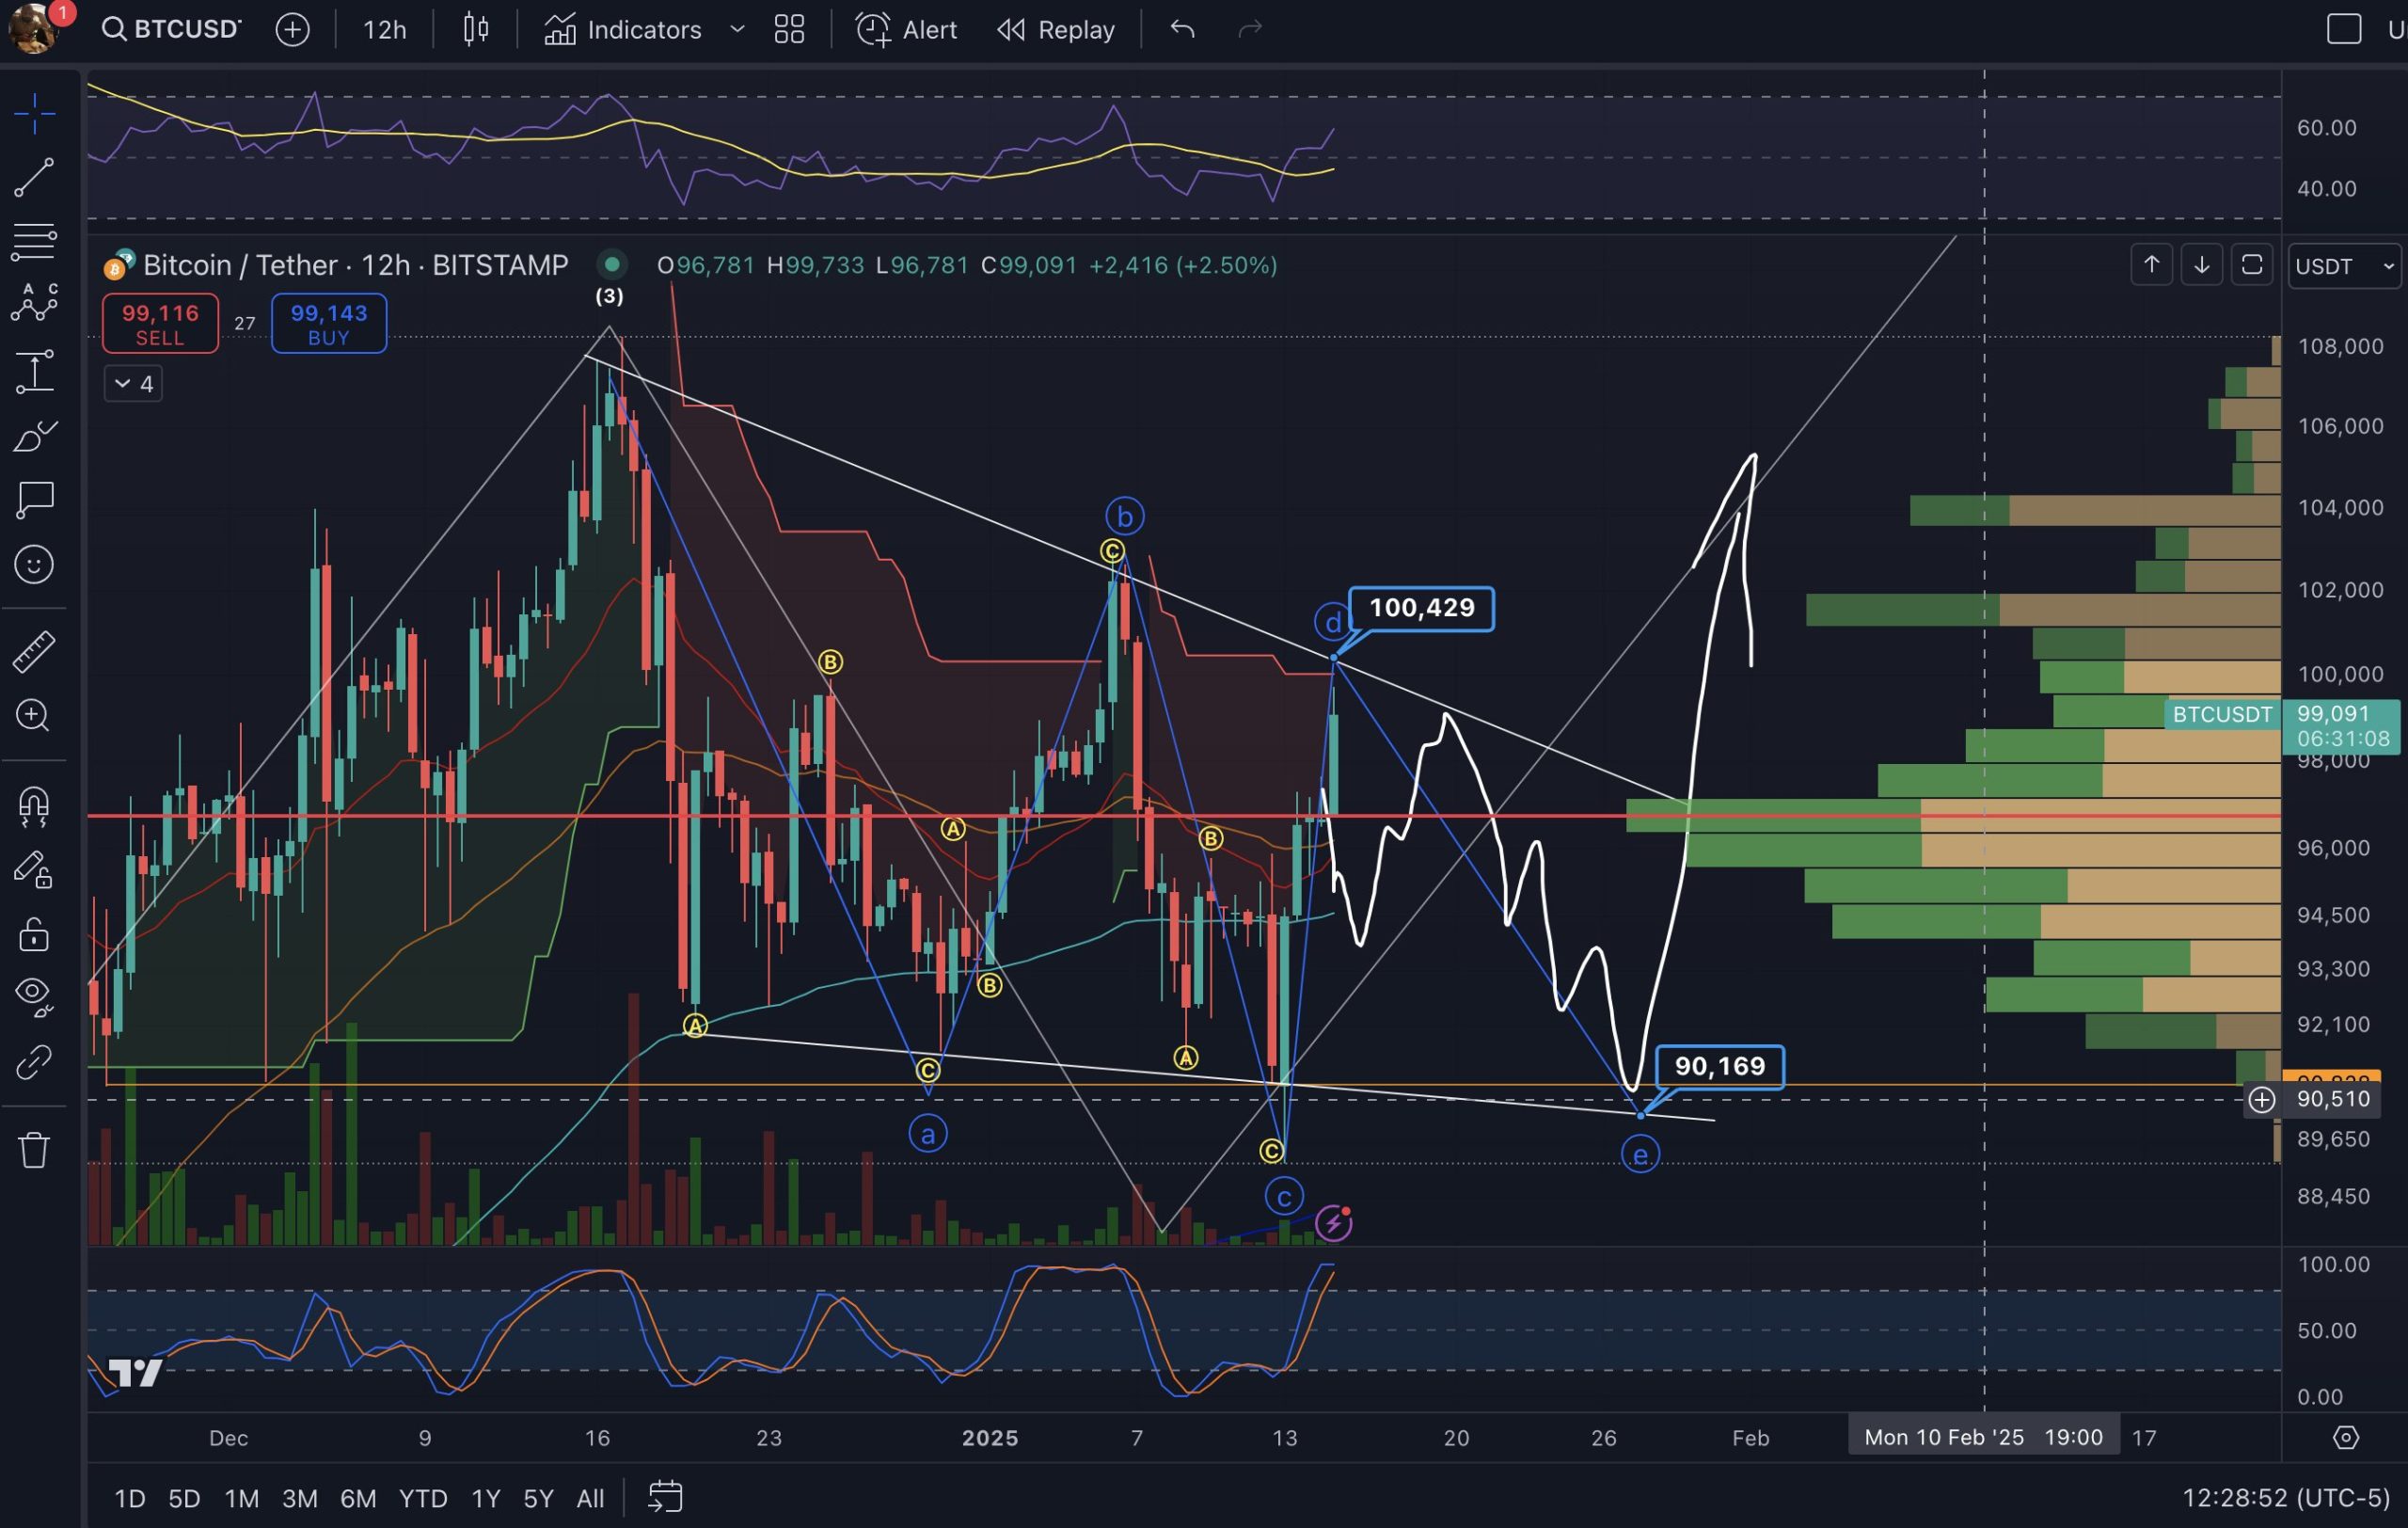Viewport: 2408px width, 1528px height.
Task: Open the emoji icons tool
Action: coord(34,565)
